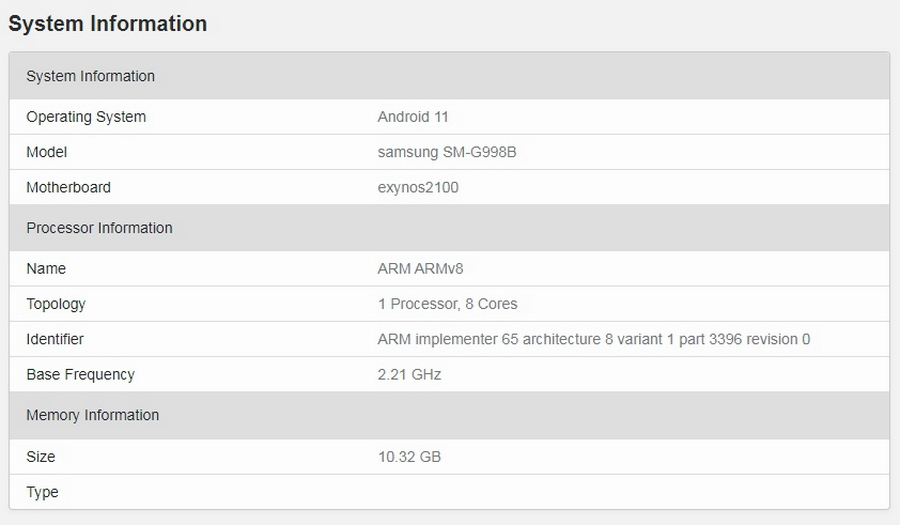900x525 pixels.
Task: Click the large System Information page title
Action: click(x=108, y=24)
